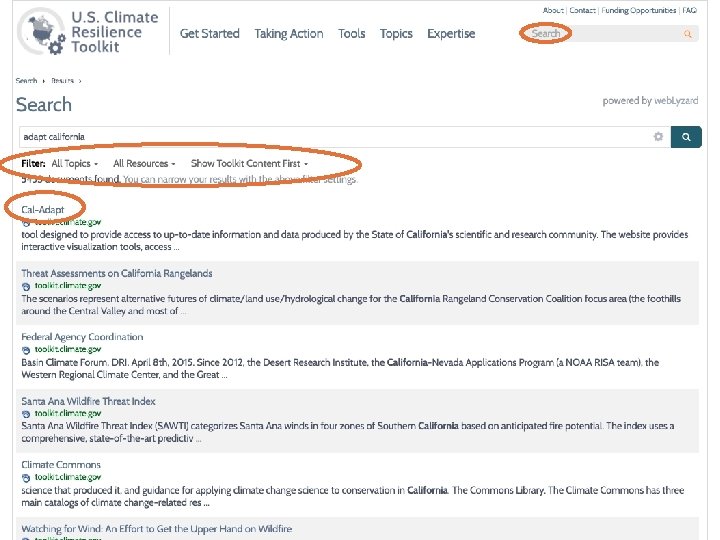Open Threat Assessments on California Rangelands result
This screenshot has width=720, height=540.
(x=117, y=273)
